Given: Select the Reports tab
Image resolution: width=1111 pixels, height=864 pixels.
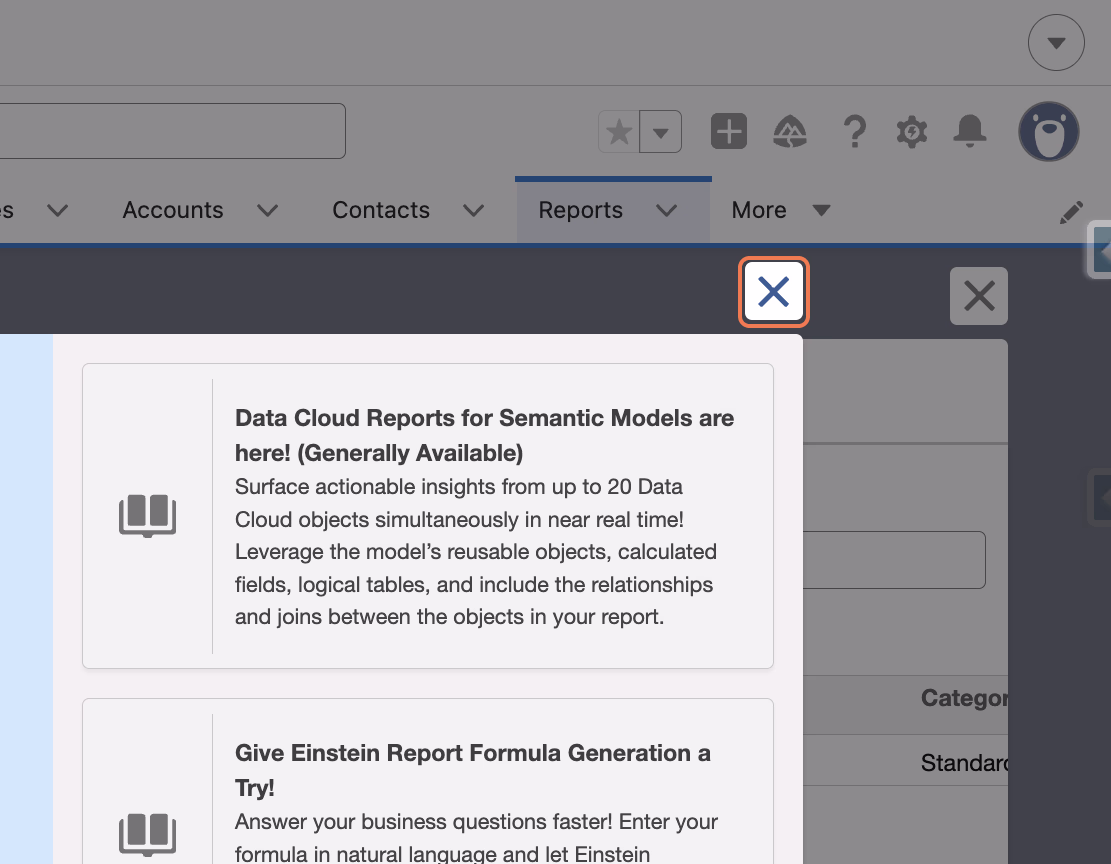Looking at the screenshot, I should (x=580, y=210).
